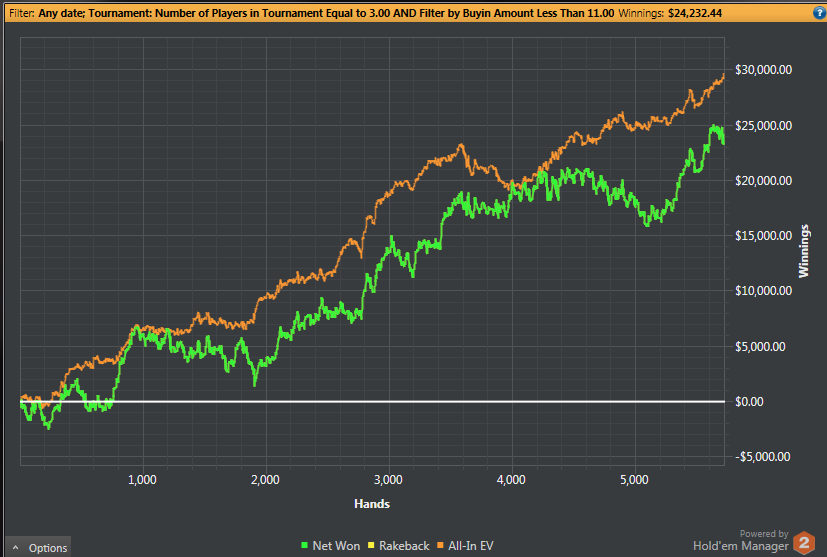The height and width of the screenshot is (557, 827).
Task: Click the Hands axis title
Action: [x=372, y=504]
